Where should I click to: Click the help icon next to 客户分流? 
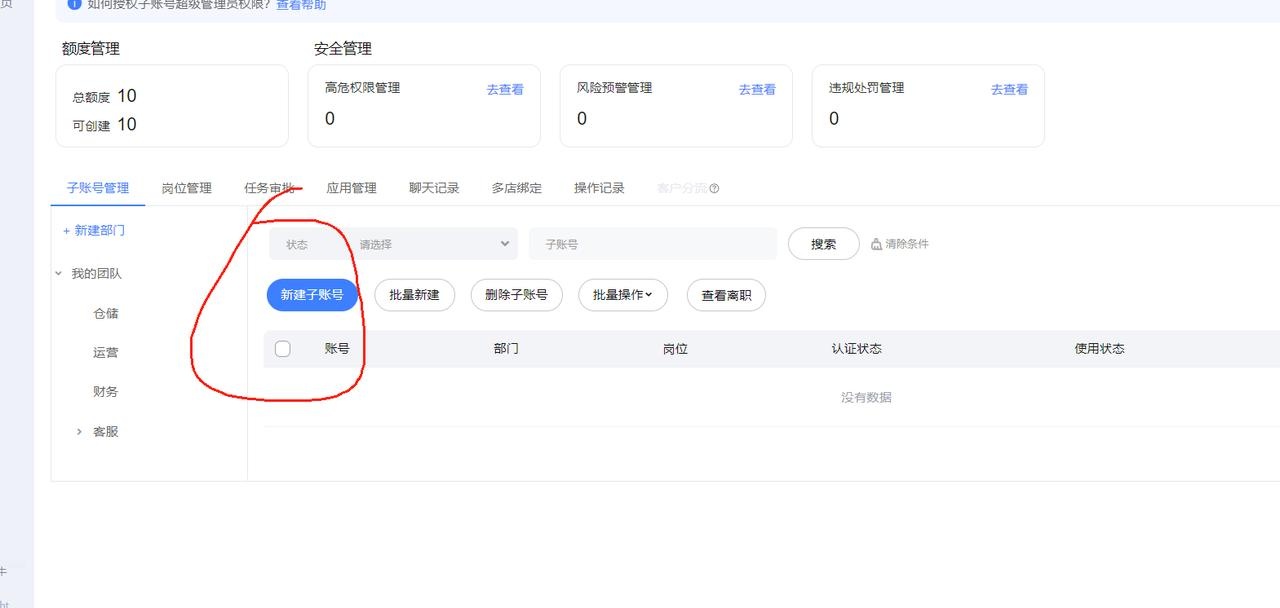click(714, 188)
